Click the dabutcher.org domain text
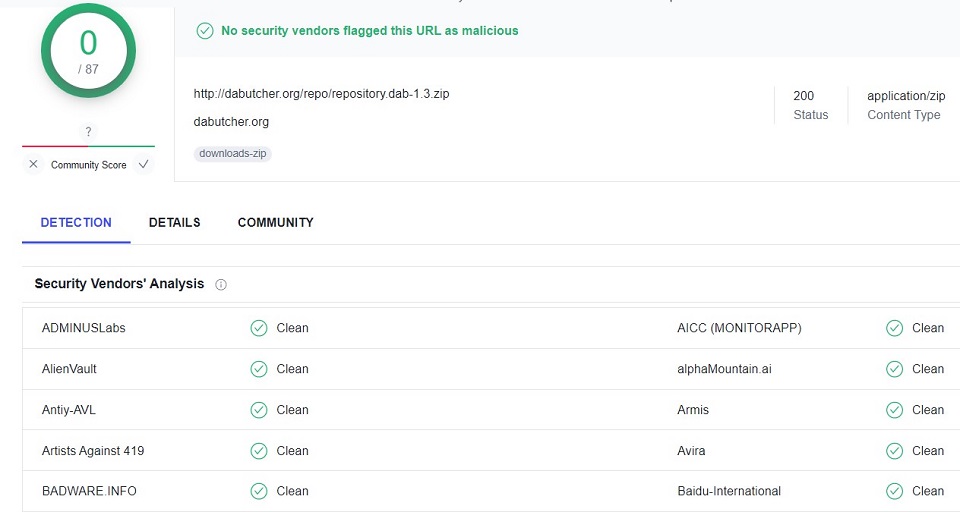 [231, 122]
